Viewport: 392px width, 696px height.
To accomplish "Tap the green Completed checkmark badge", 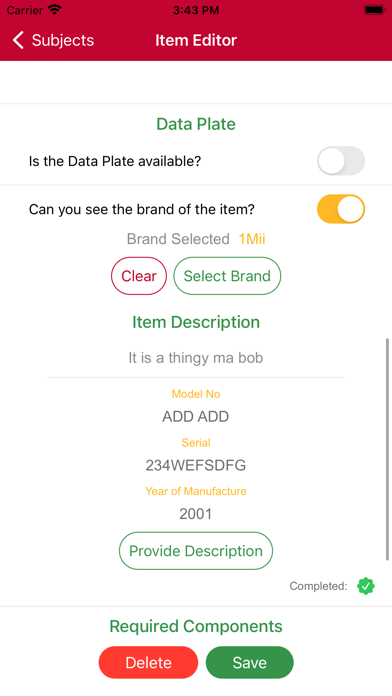I will [x=366, y=586].
